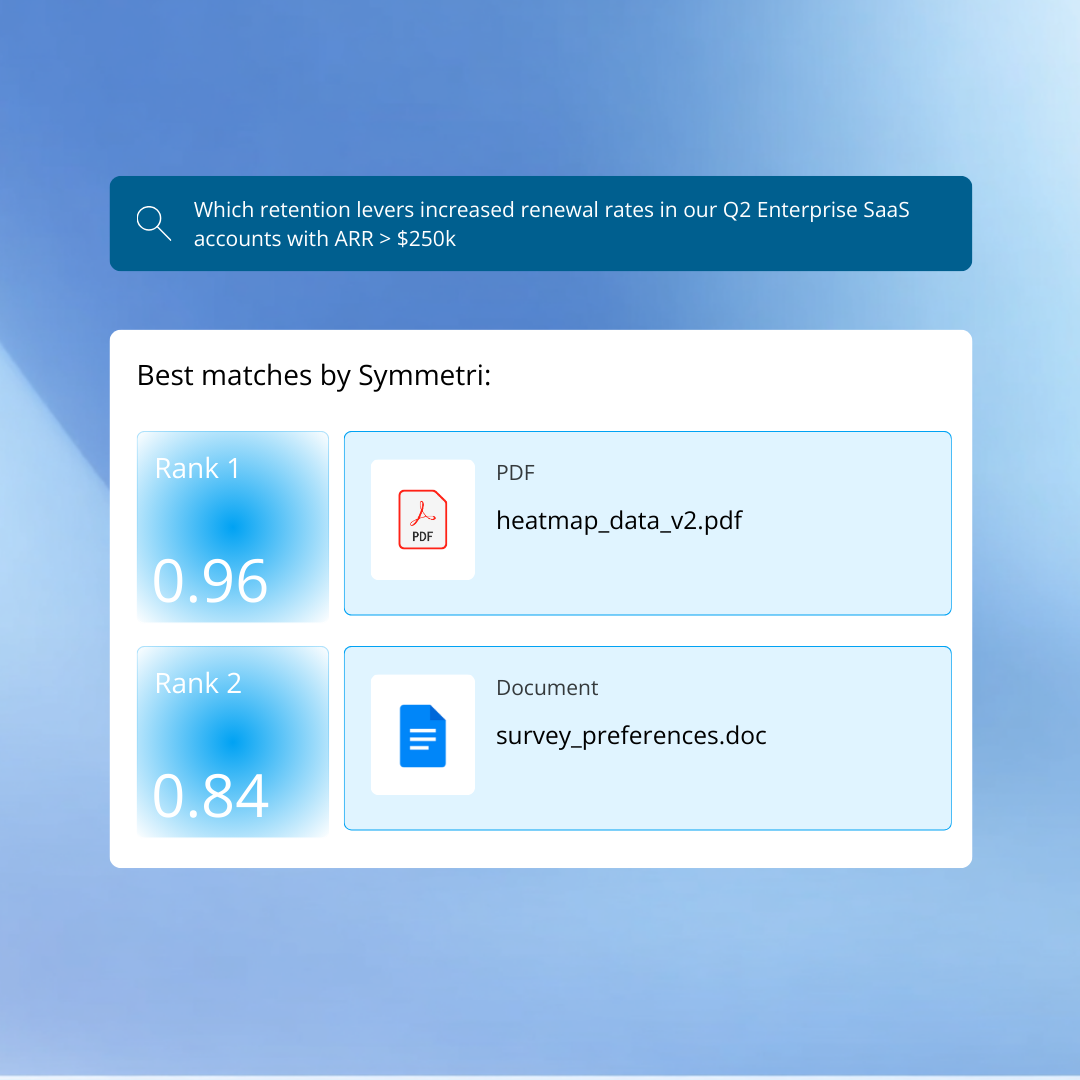Screen dimensions: 1080x1080
Task: Select the Rank 2 label
Action: 198,684
